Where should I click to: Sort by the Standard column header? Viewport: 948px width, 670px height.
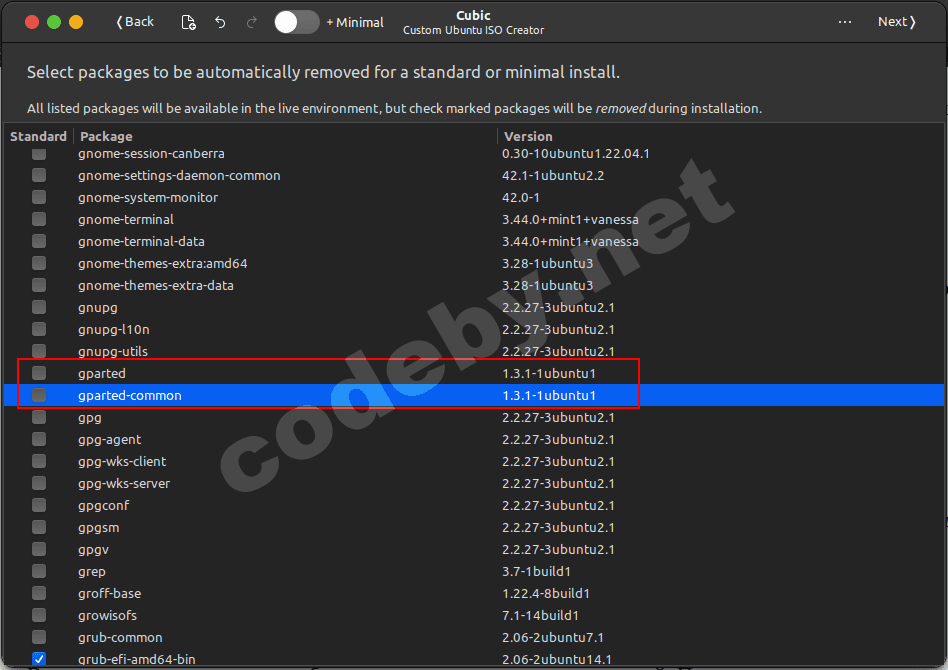coord(38,136)
